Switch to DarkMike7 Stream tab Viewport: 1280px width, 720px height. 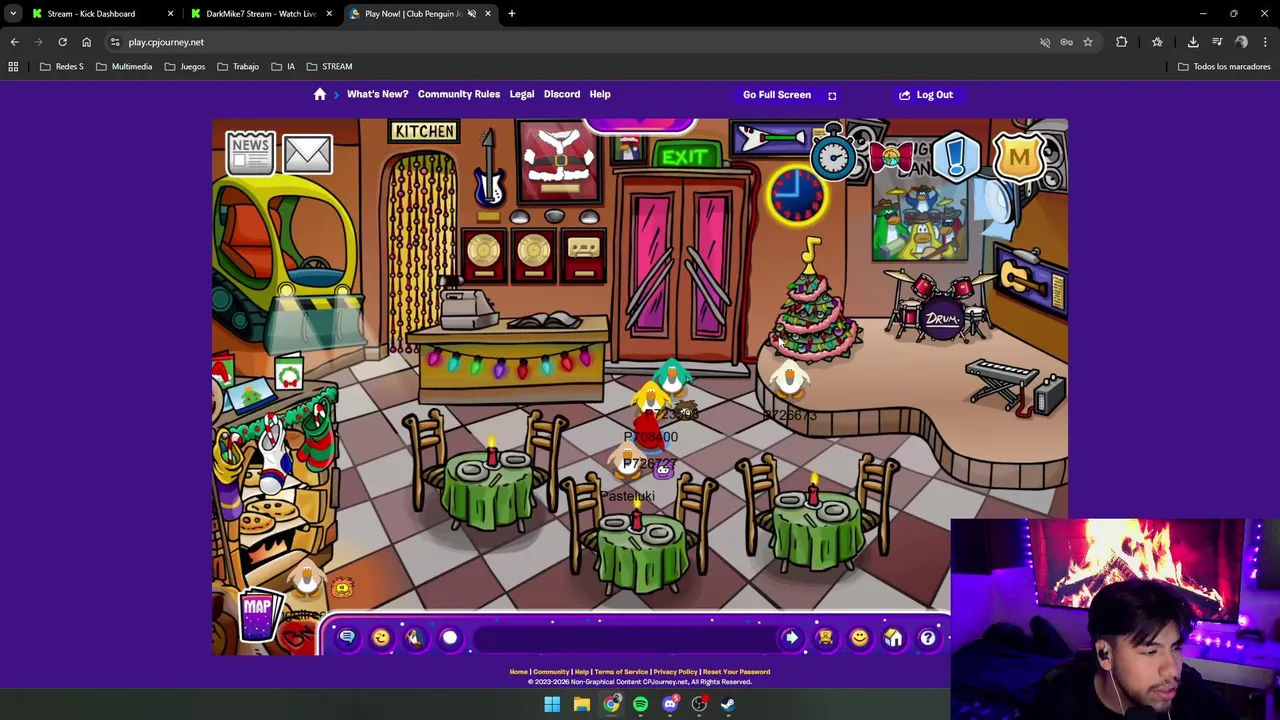(261, 14)
